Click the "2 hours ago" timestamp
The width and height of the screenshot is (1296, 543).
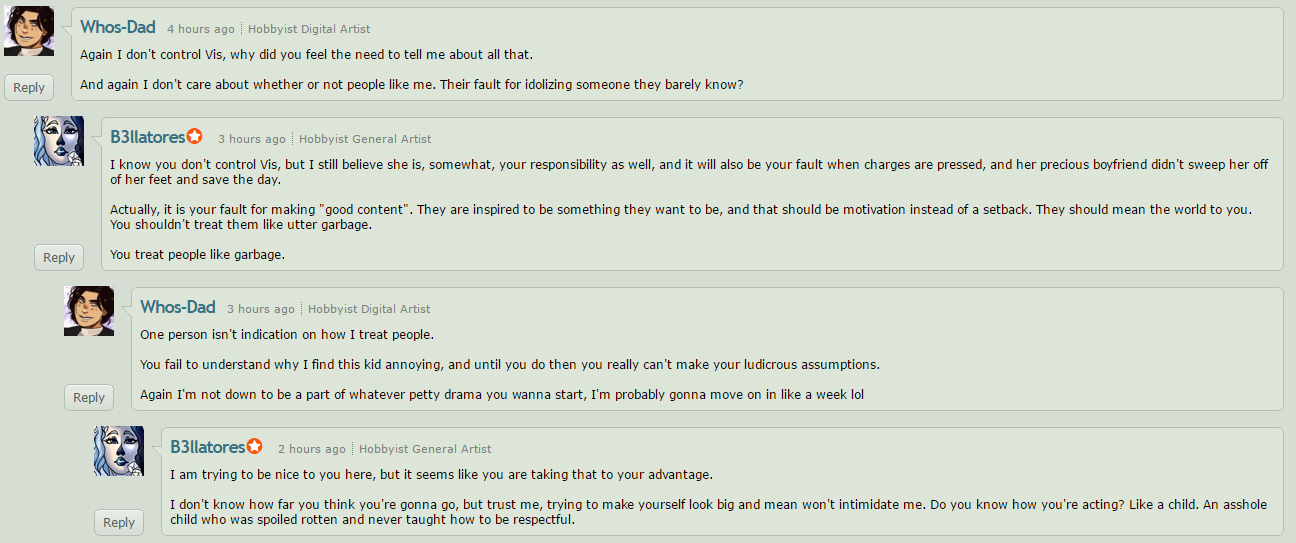[x=312, y=449]
